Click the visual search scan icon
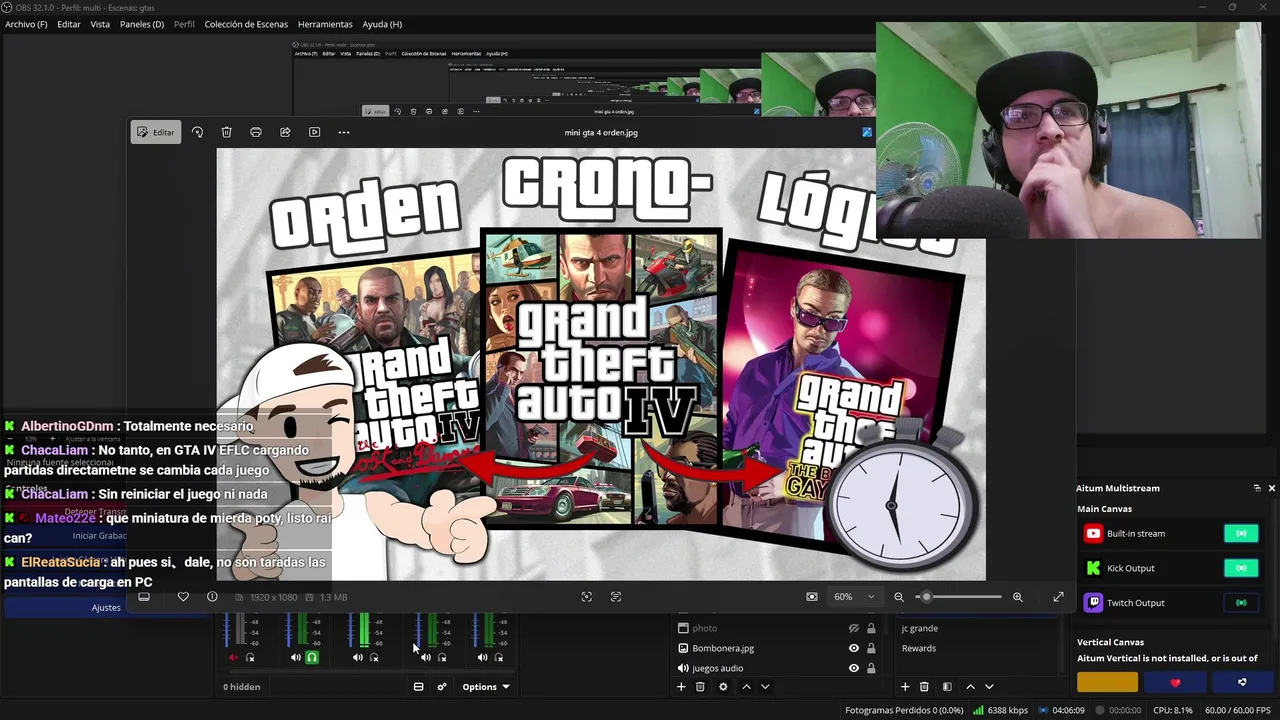This screenshot has height=720, width=1280. [x=587, y=597]
